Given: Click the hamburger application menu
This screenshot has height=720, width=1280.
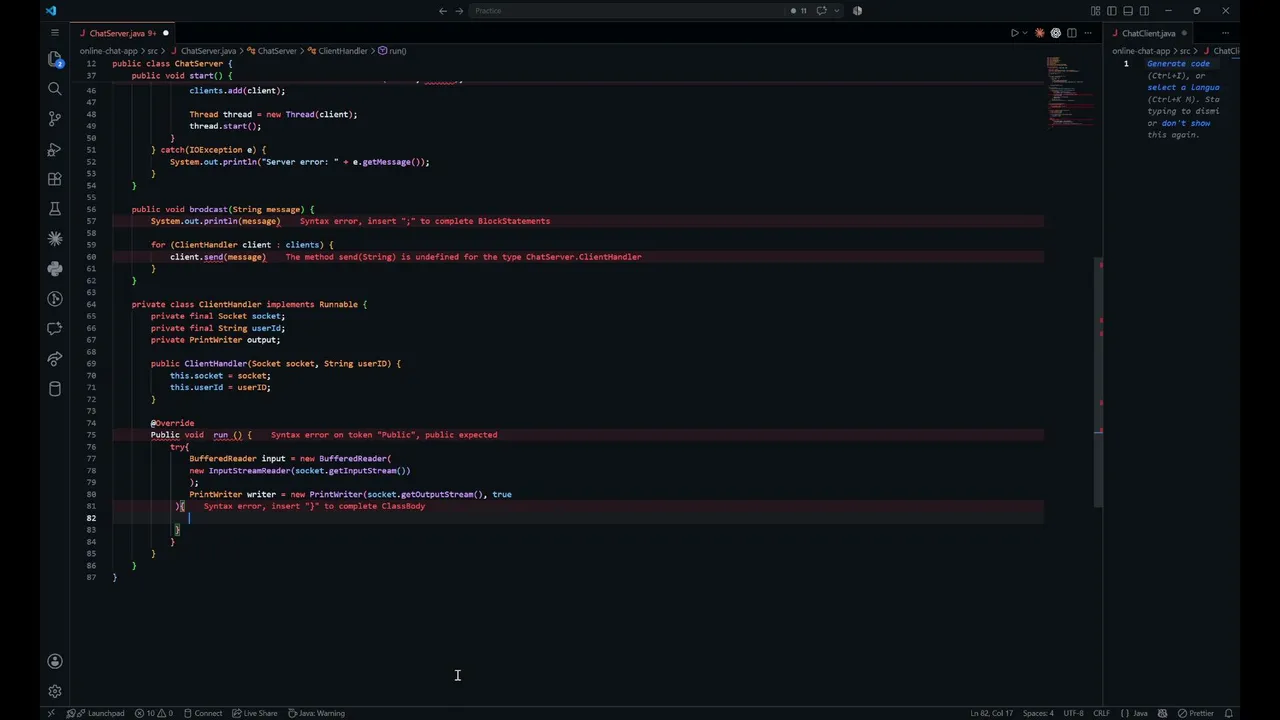Looking at the screenshot, I should coord(55,33).
